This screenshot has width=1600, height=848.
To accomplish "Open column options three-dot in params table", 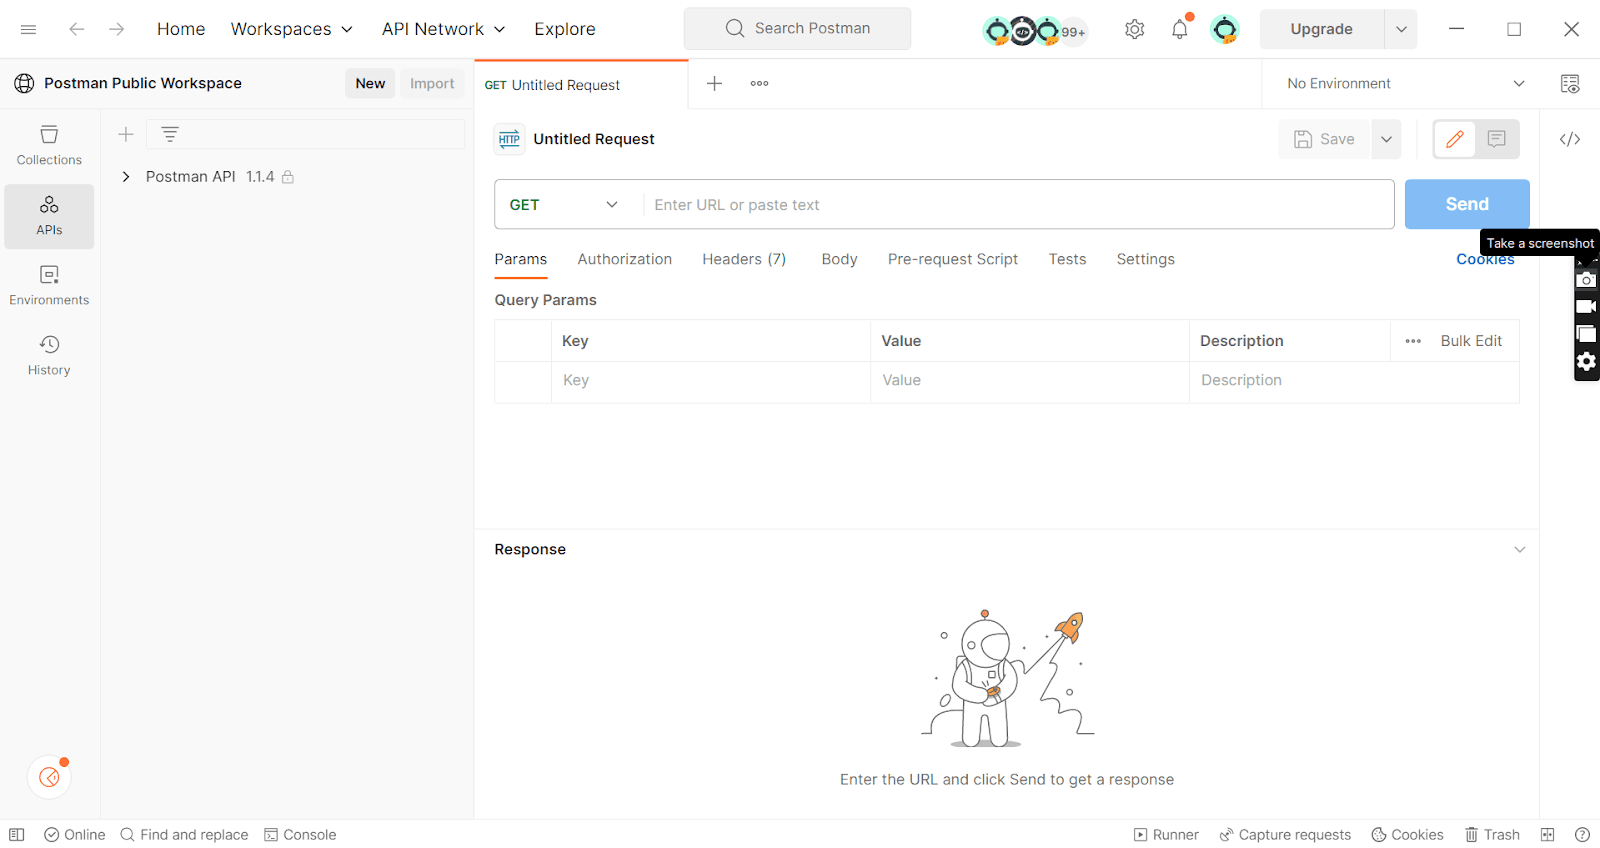I will click(x=1413, y=341).
